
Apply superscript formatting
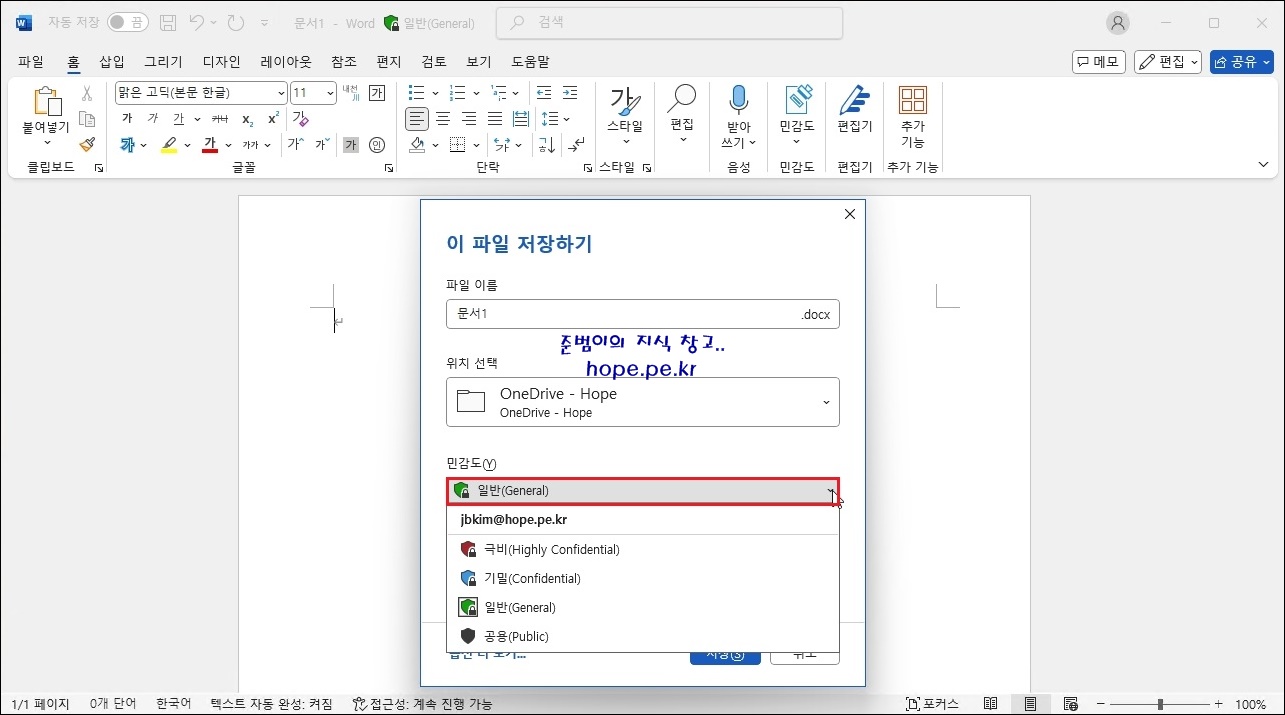273,119
